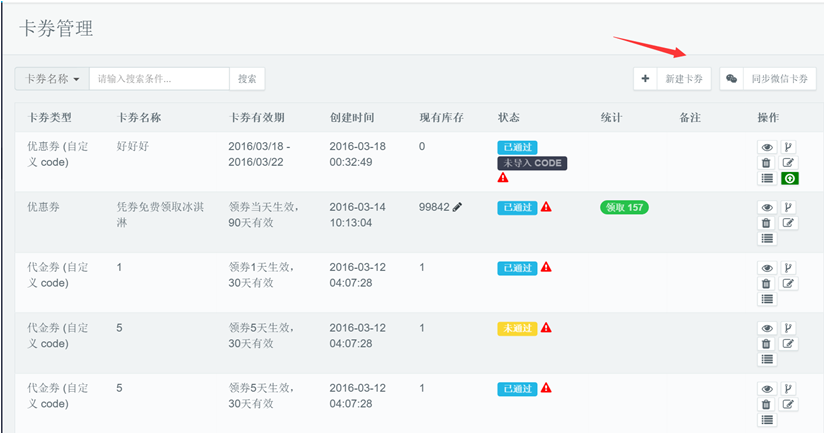The height and width of the screenshot is (434, 825).
Task: Click the flag icon in the 好好好 row
Action: [788, 147]
